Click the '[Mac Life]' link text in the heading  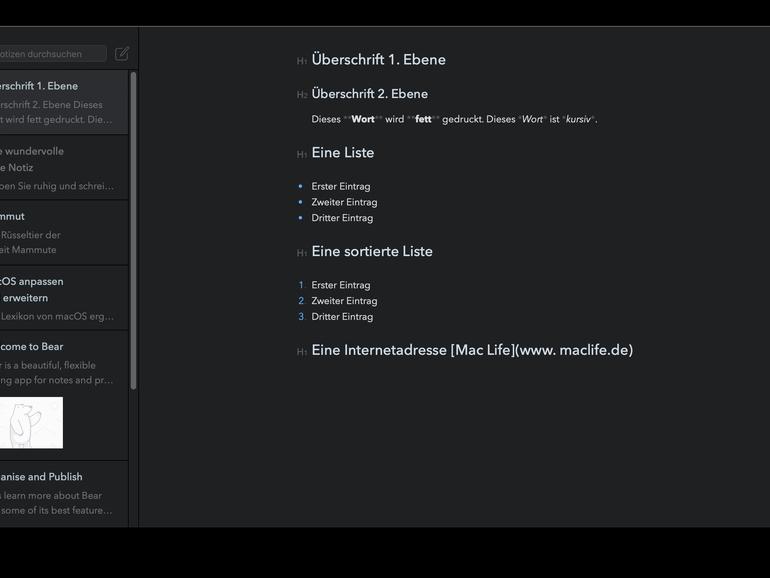(x=482, y=350)
